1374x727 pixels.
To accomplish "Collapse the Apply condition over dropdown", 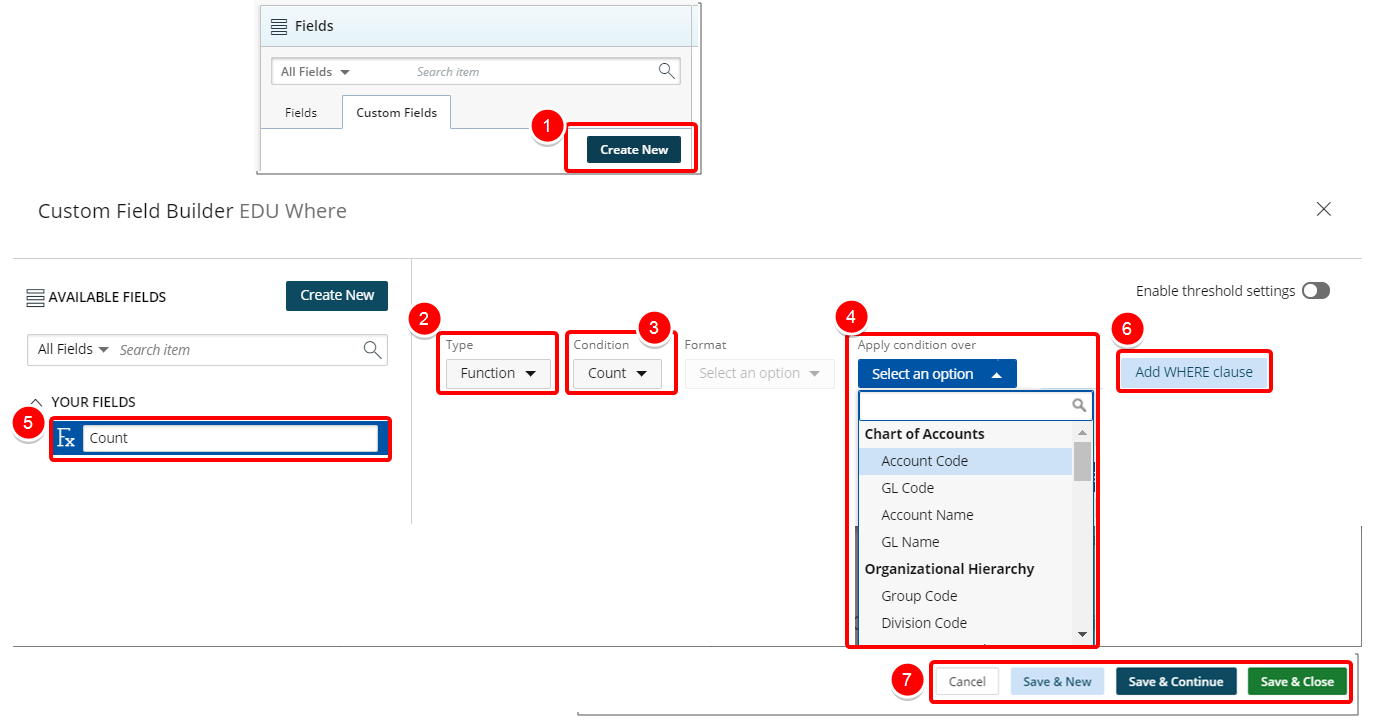I will 937,374.
